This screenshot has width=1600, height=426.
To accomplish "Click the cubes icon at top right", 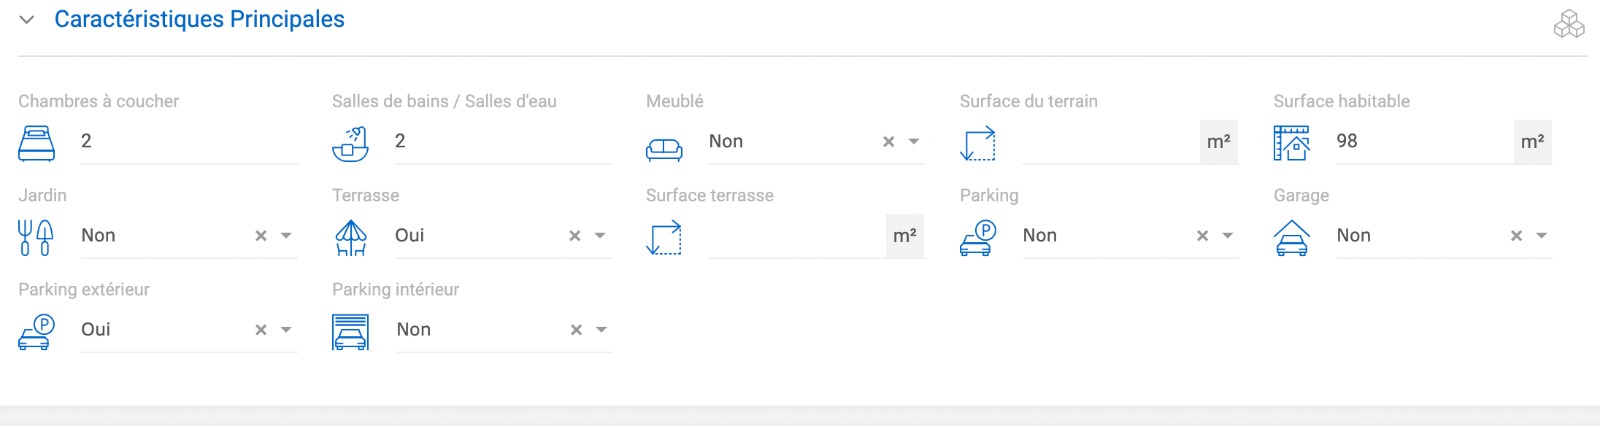I will click(1569, 23).
